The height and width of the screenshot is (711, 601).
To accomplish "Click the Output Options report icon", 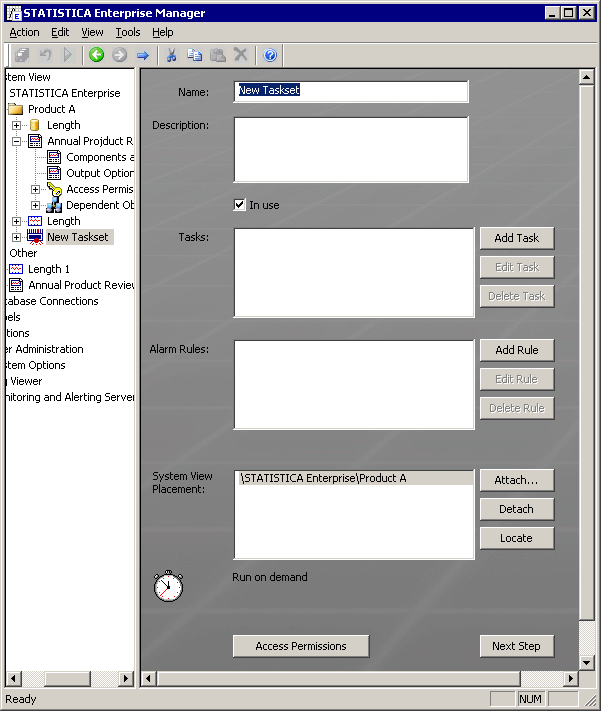I will (x=54, y=173).
